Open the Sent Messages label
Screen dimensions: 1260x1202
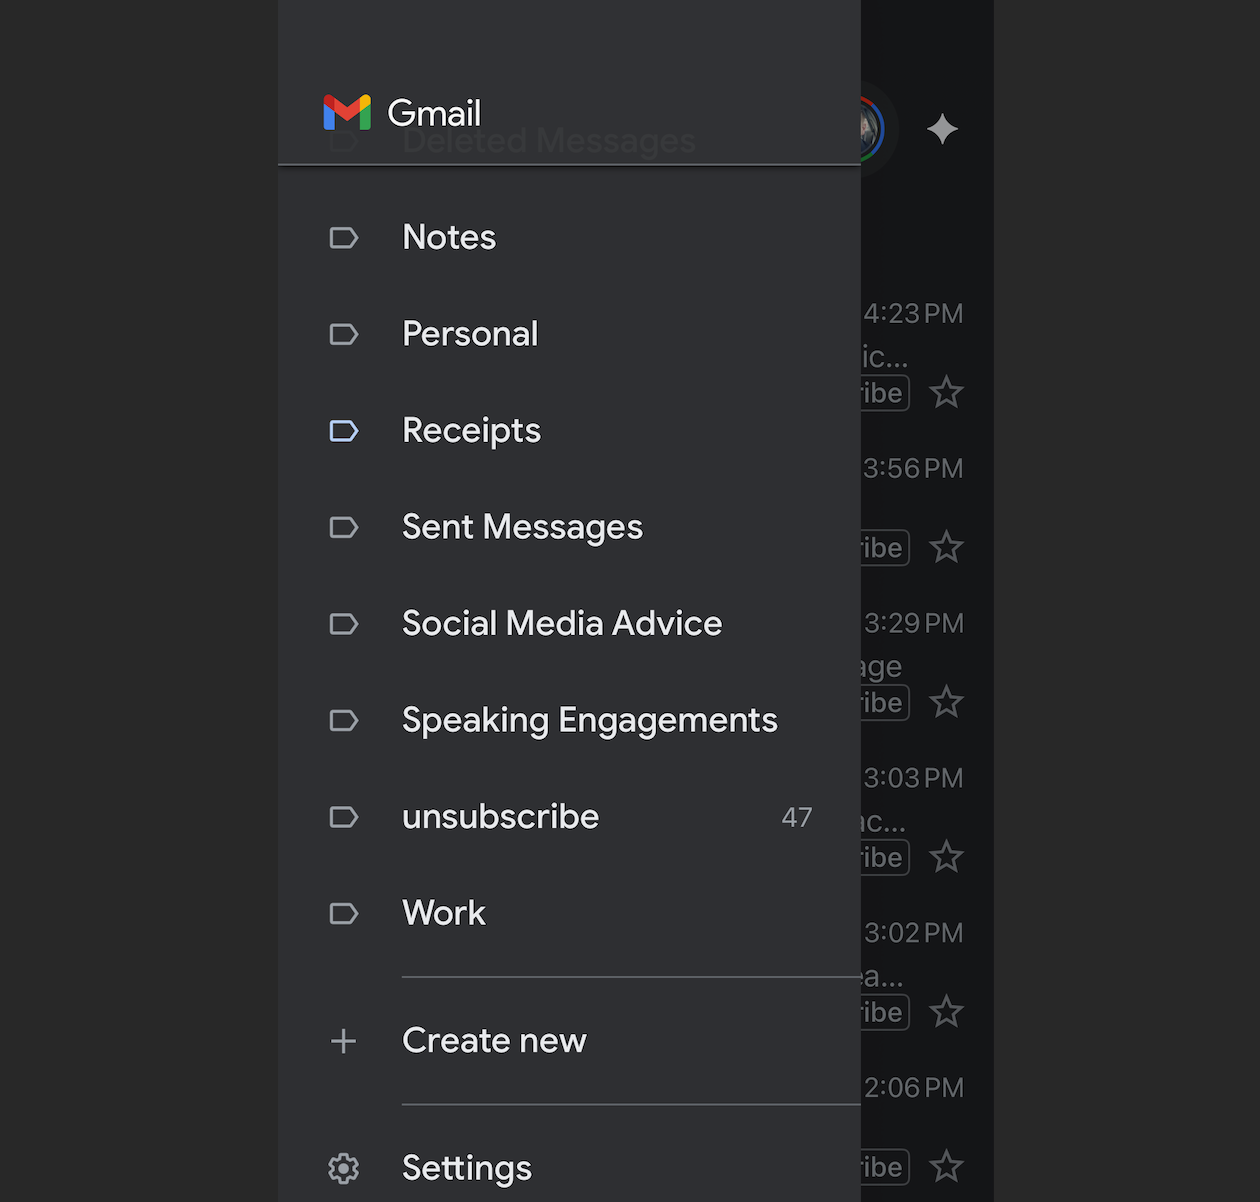[522, 527]
